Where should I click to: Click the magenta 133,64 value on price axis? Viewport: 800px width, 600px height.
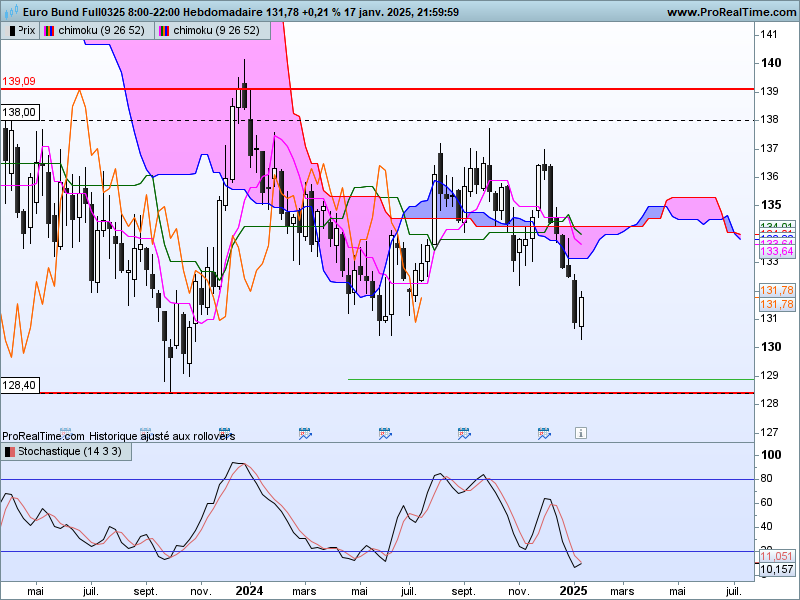click(x=777, y=252)
